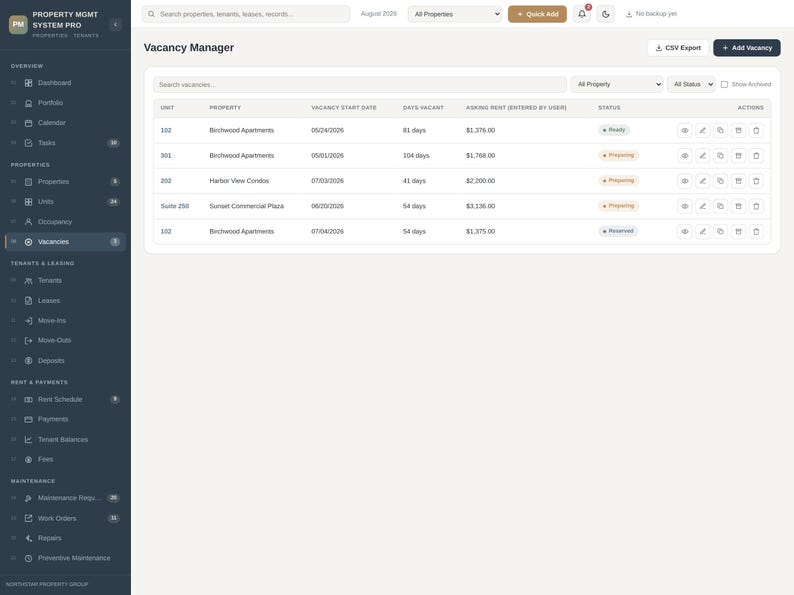Viewport: 794px width, 595px height.
Task: Click the Quick Add button
Action: point(537,14)
